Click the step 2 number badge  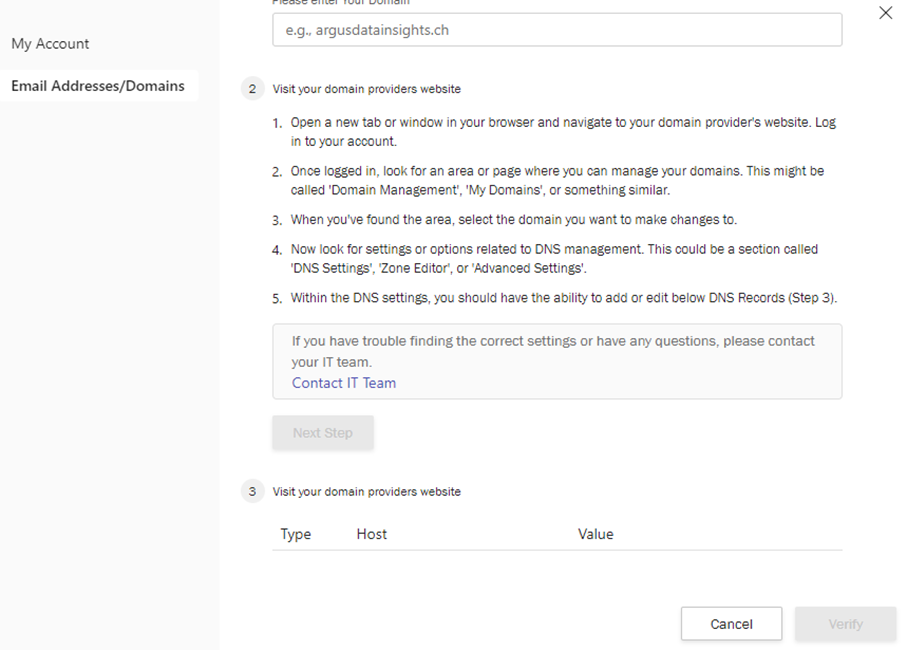[x=252, y=89]
